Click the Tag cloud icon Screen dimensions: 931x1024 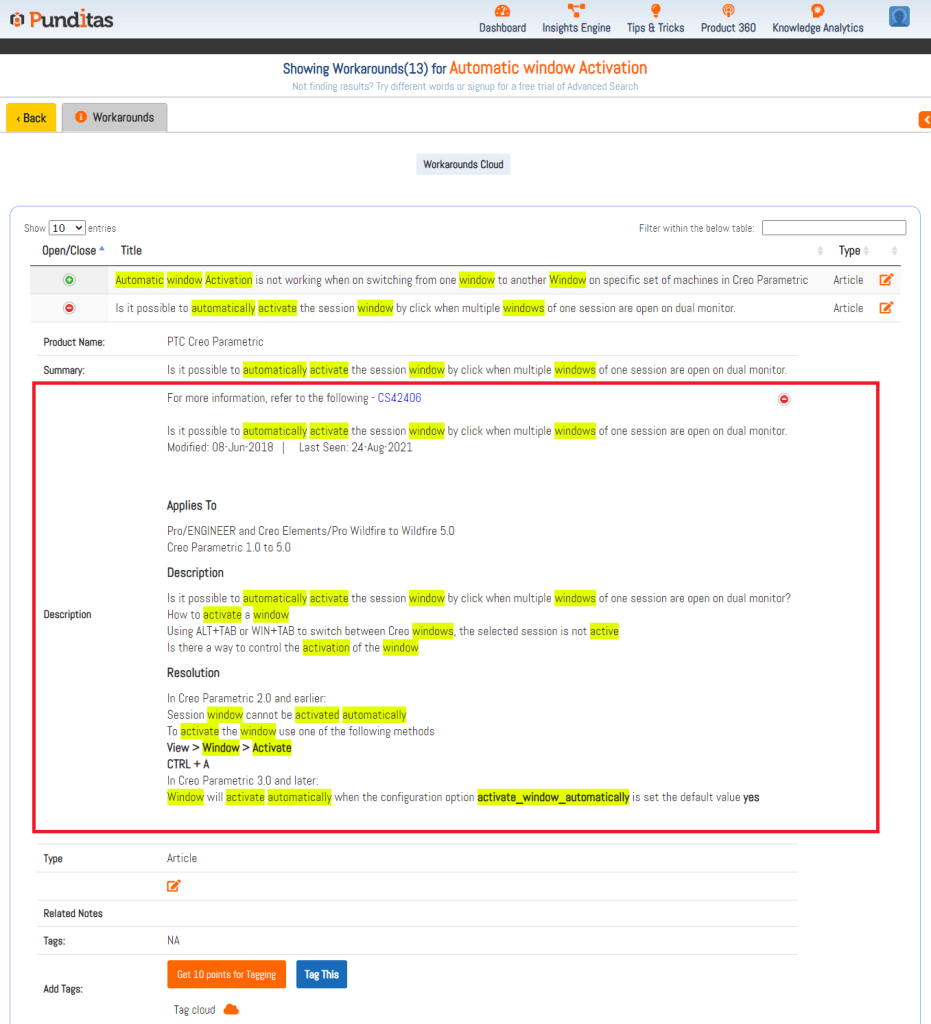click(x=231, y=1009)
